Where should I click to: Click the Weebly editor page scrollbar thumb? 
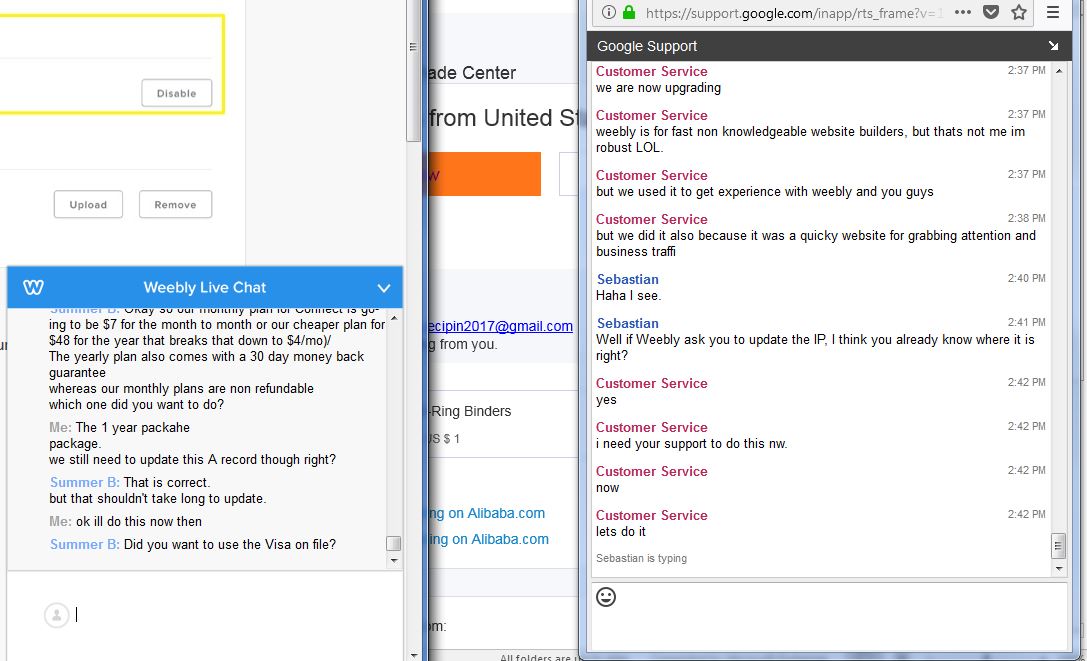tap(412, 71)
